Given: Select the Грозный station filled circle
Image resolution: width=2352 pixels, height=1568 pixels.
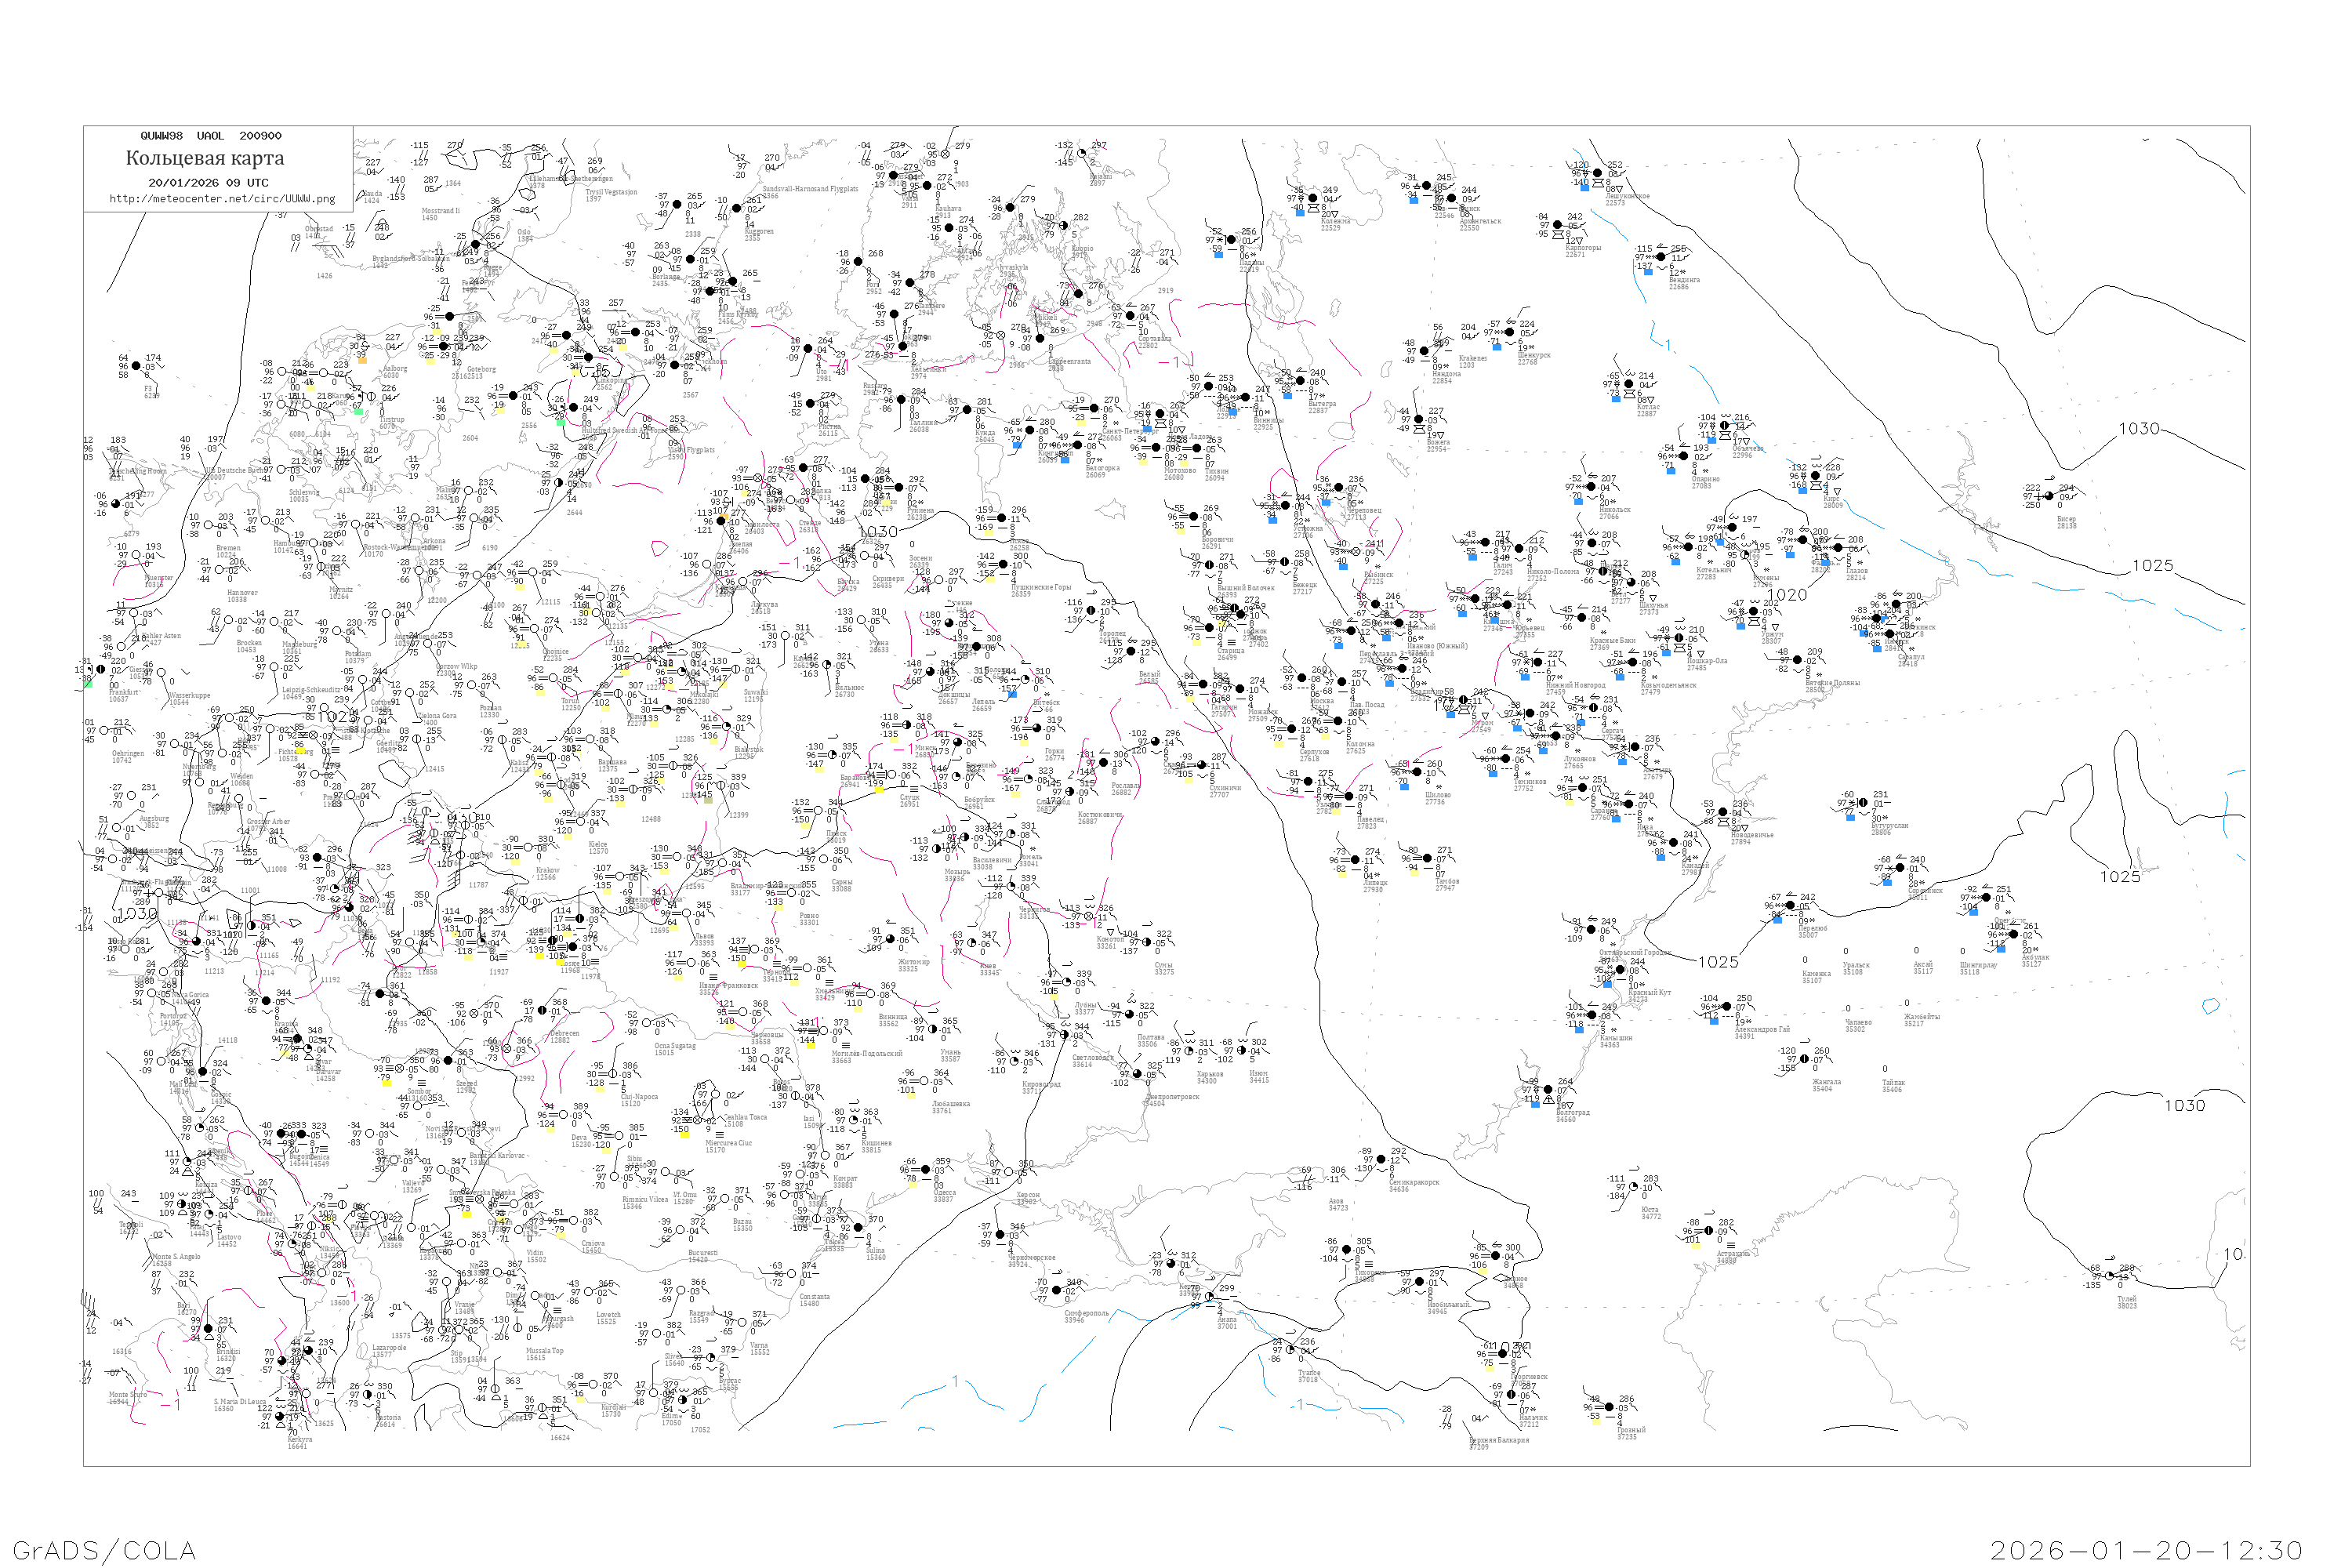Looking at the screenshot, I should click(1609, 1408).
